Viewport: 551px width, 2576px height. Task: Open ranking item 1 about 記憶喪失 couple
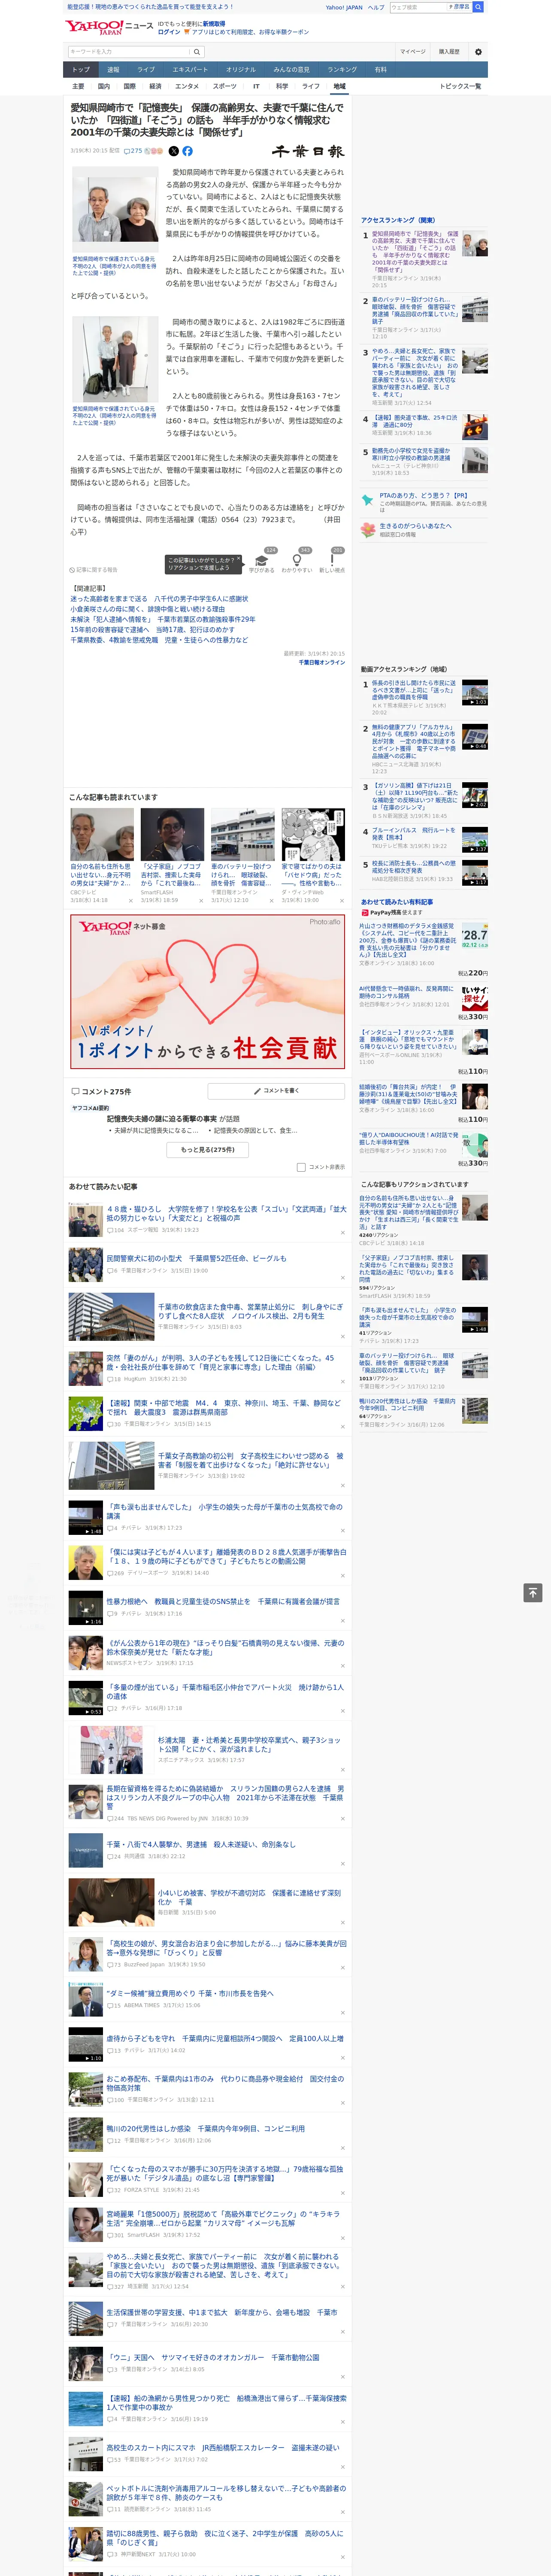point(415,252)
